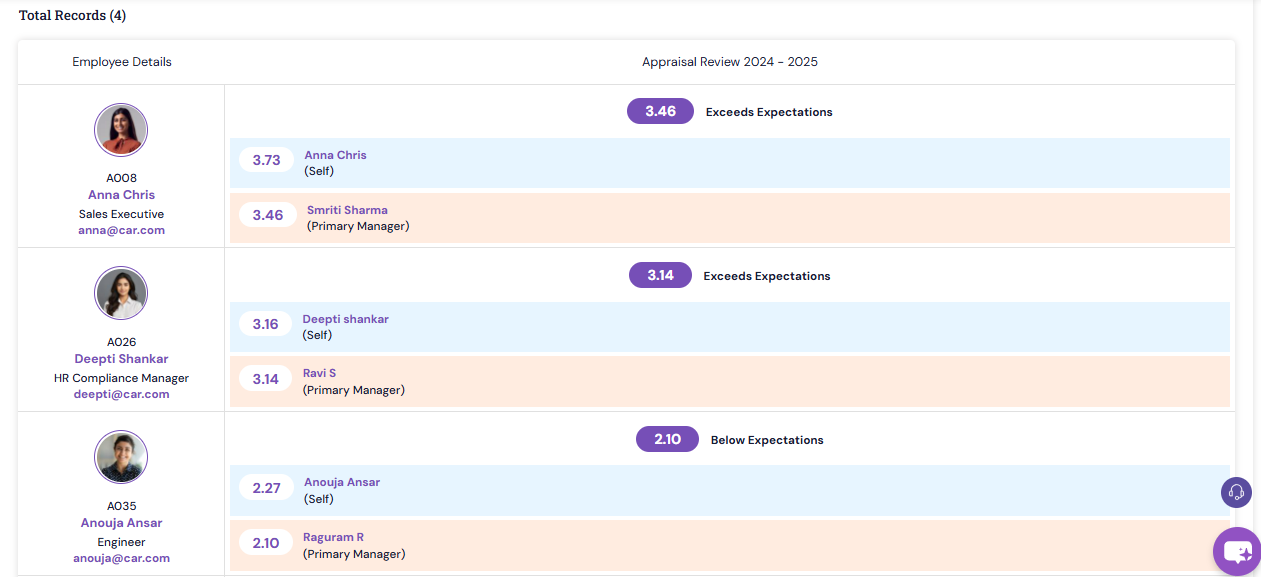
Task: Open Anna Chris employee name link
Action: [121, 195]
